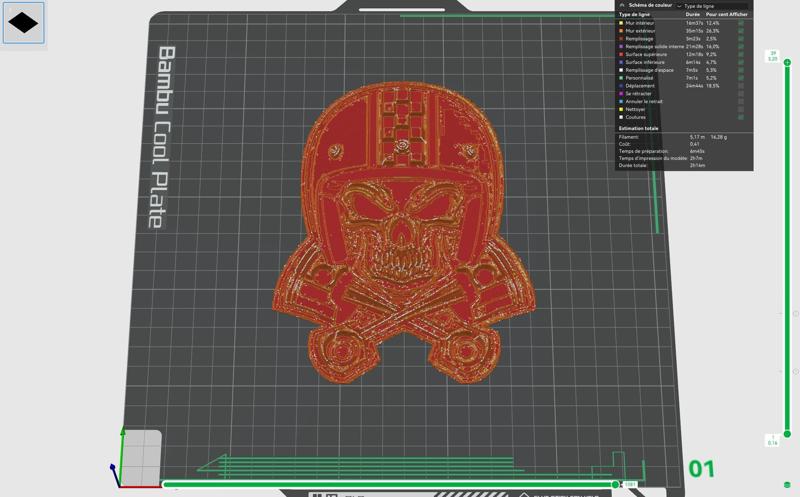Click the Déplacement row label

(640, 86)
